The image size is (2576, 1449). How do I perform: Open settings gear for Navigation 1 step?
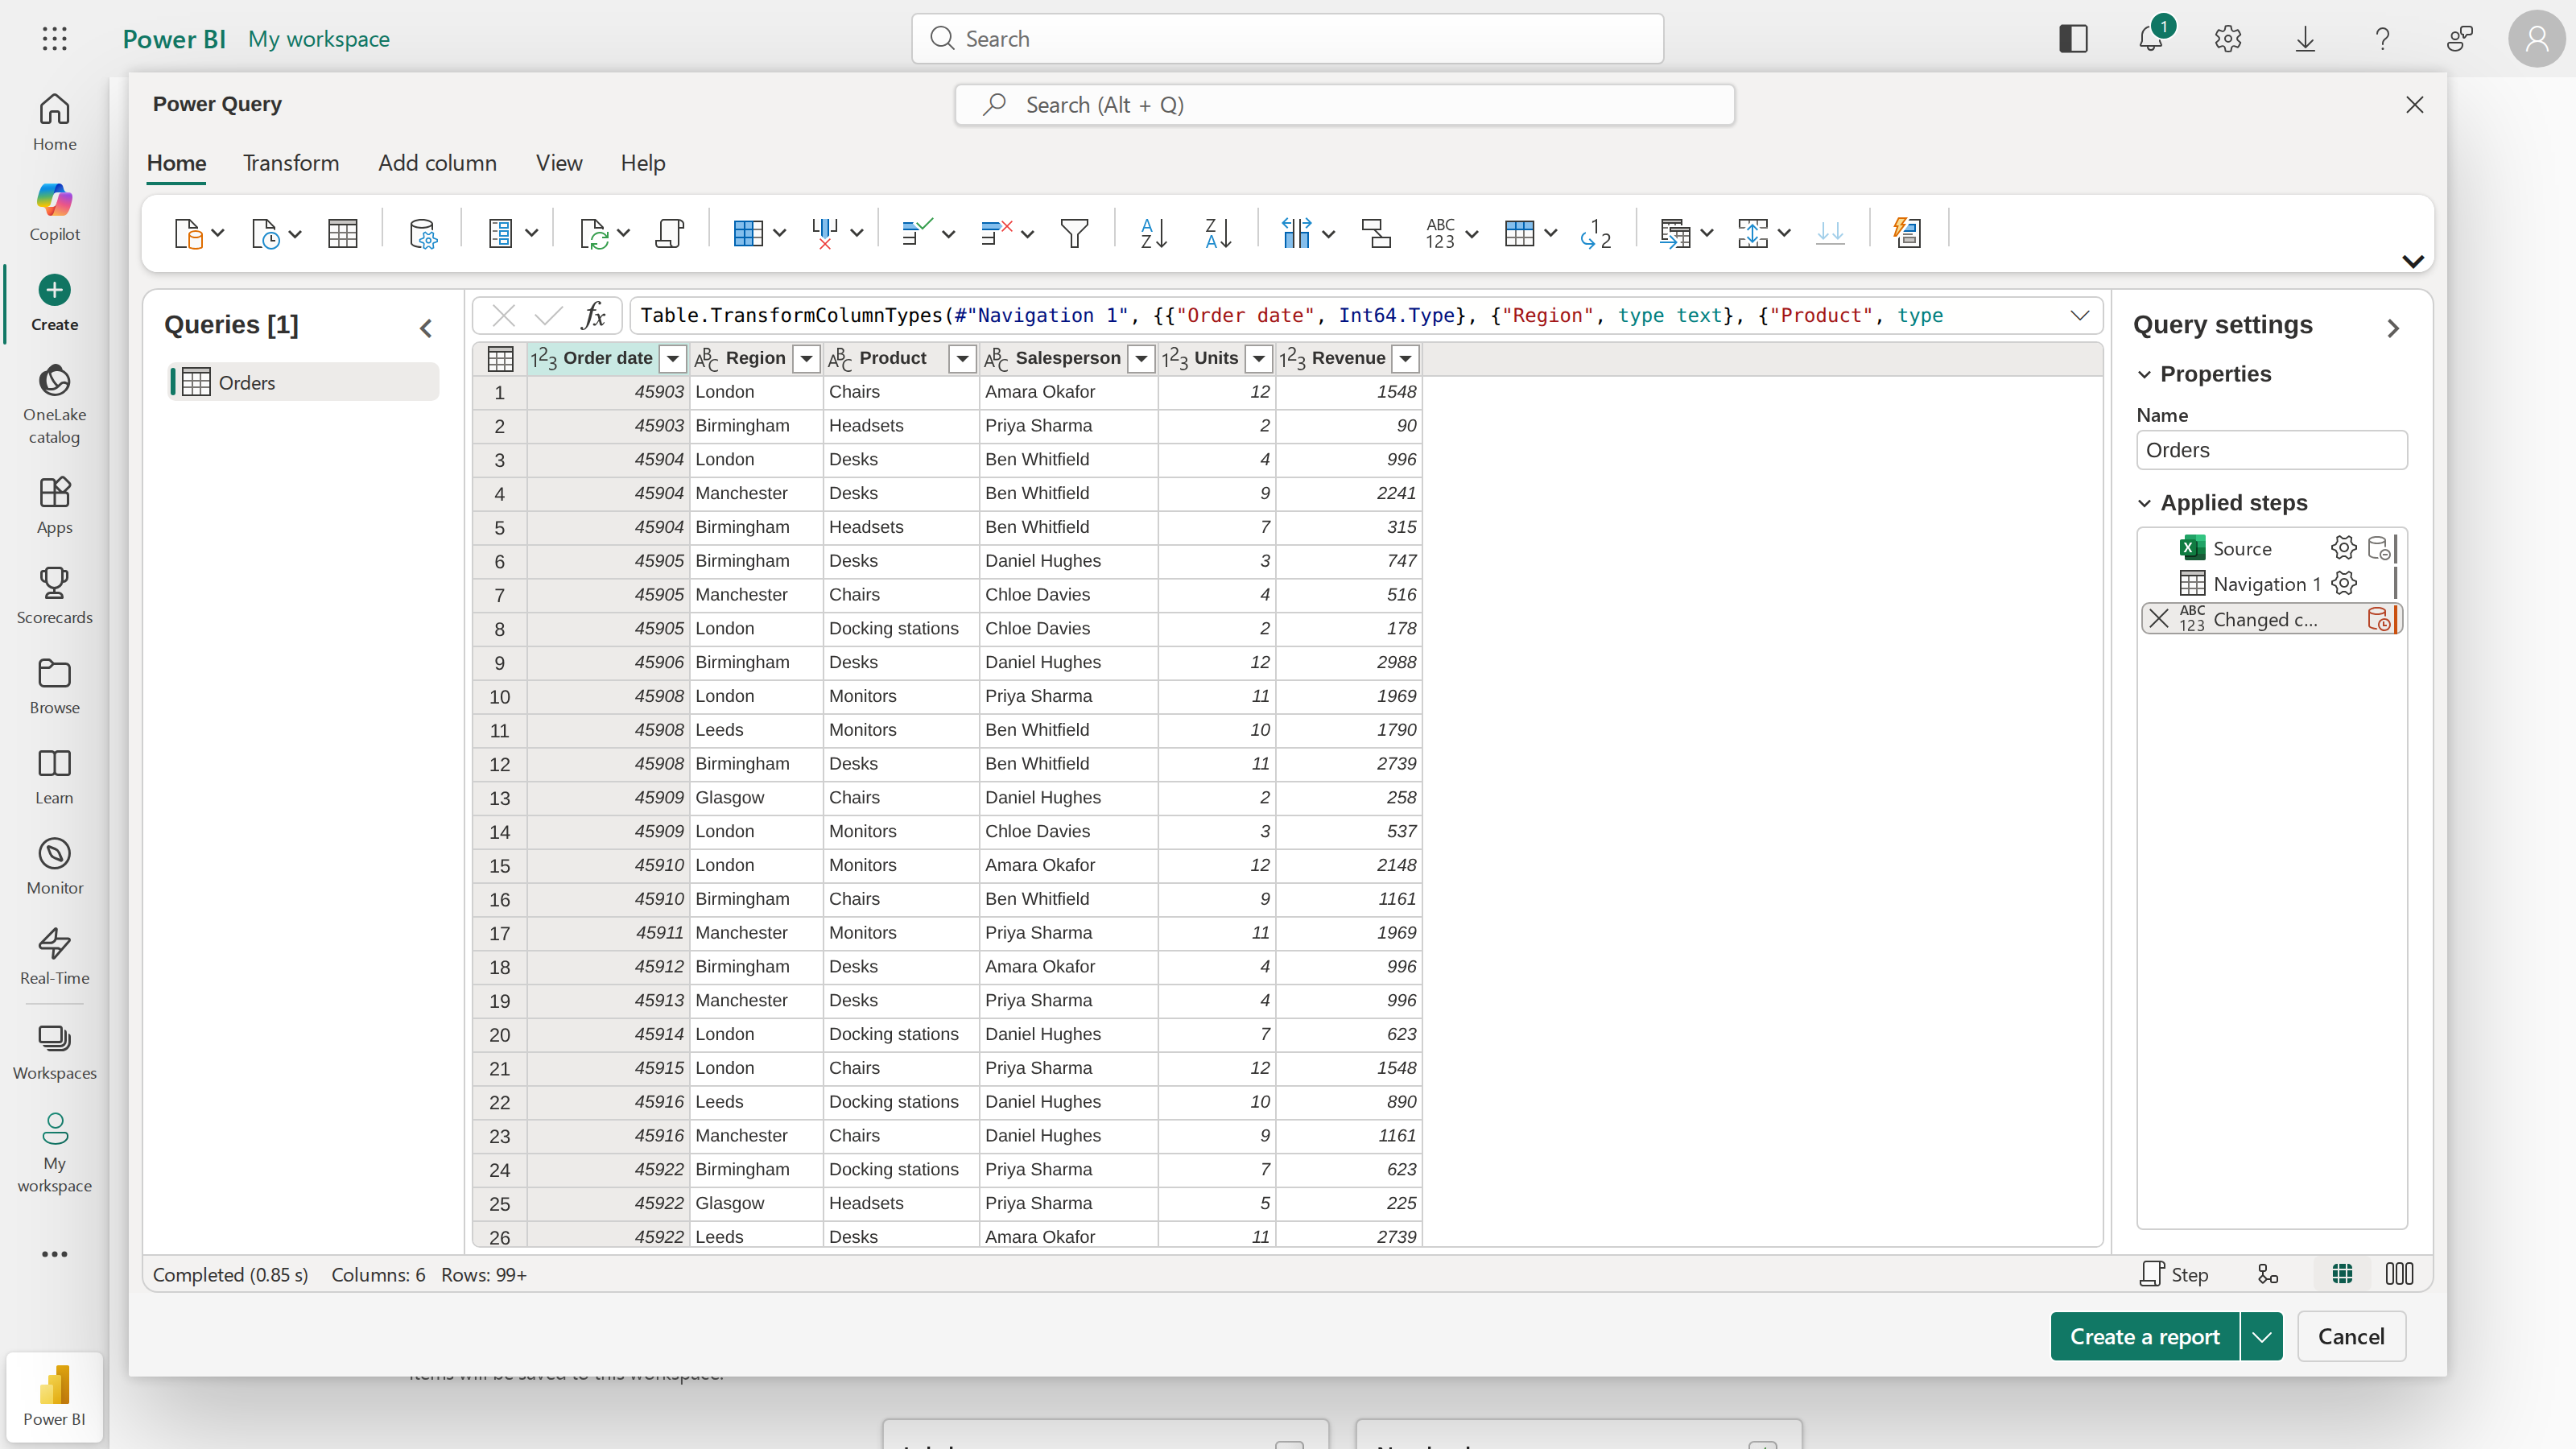coord(2344,583)
